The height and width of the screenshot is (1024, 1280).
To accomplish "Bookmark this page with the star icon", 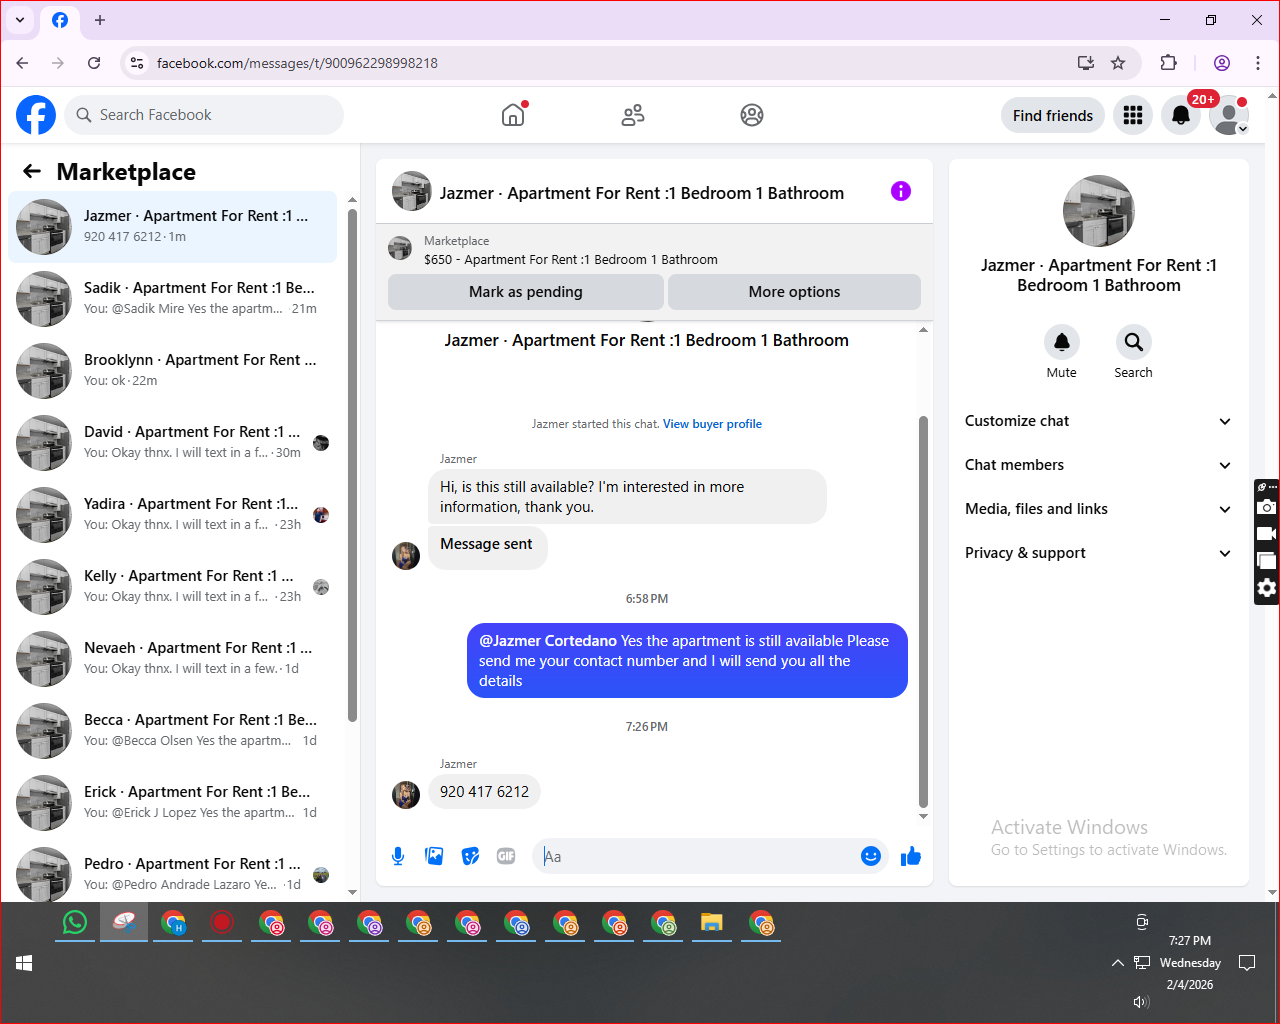I will (1118, 63).
